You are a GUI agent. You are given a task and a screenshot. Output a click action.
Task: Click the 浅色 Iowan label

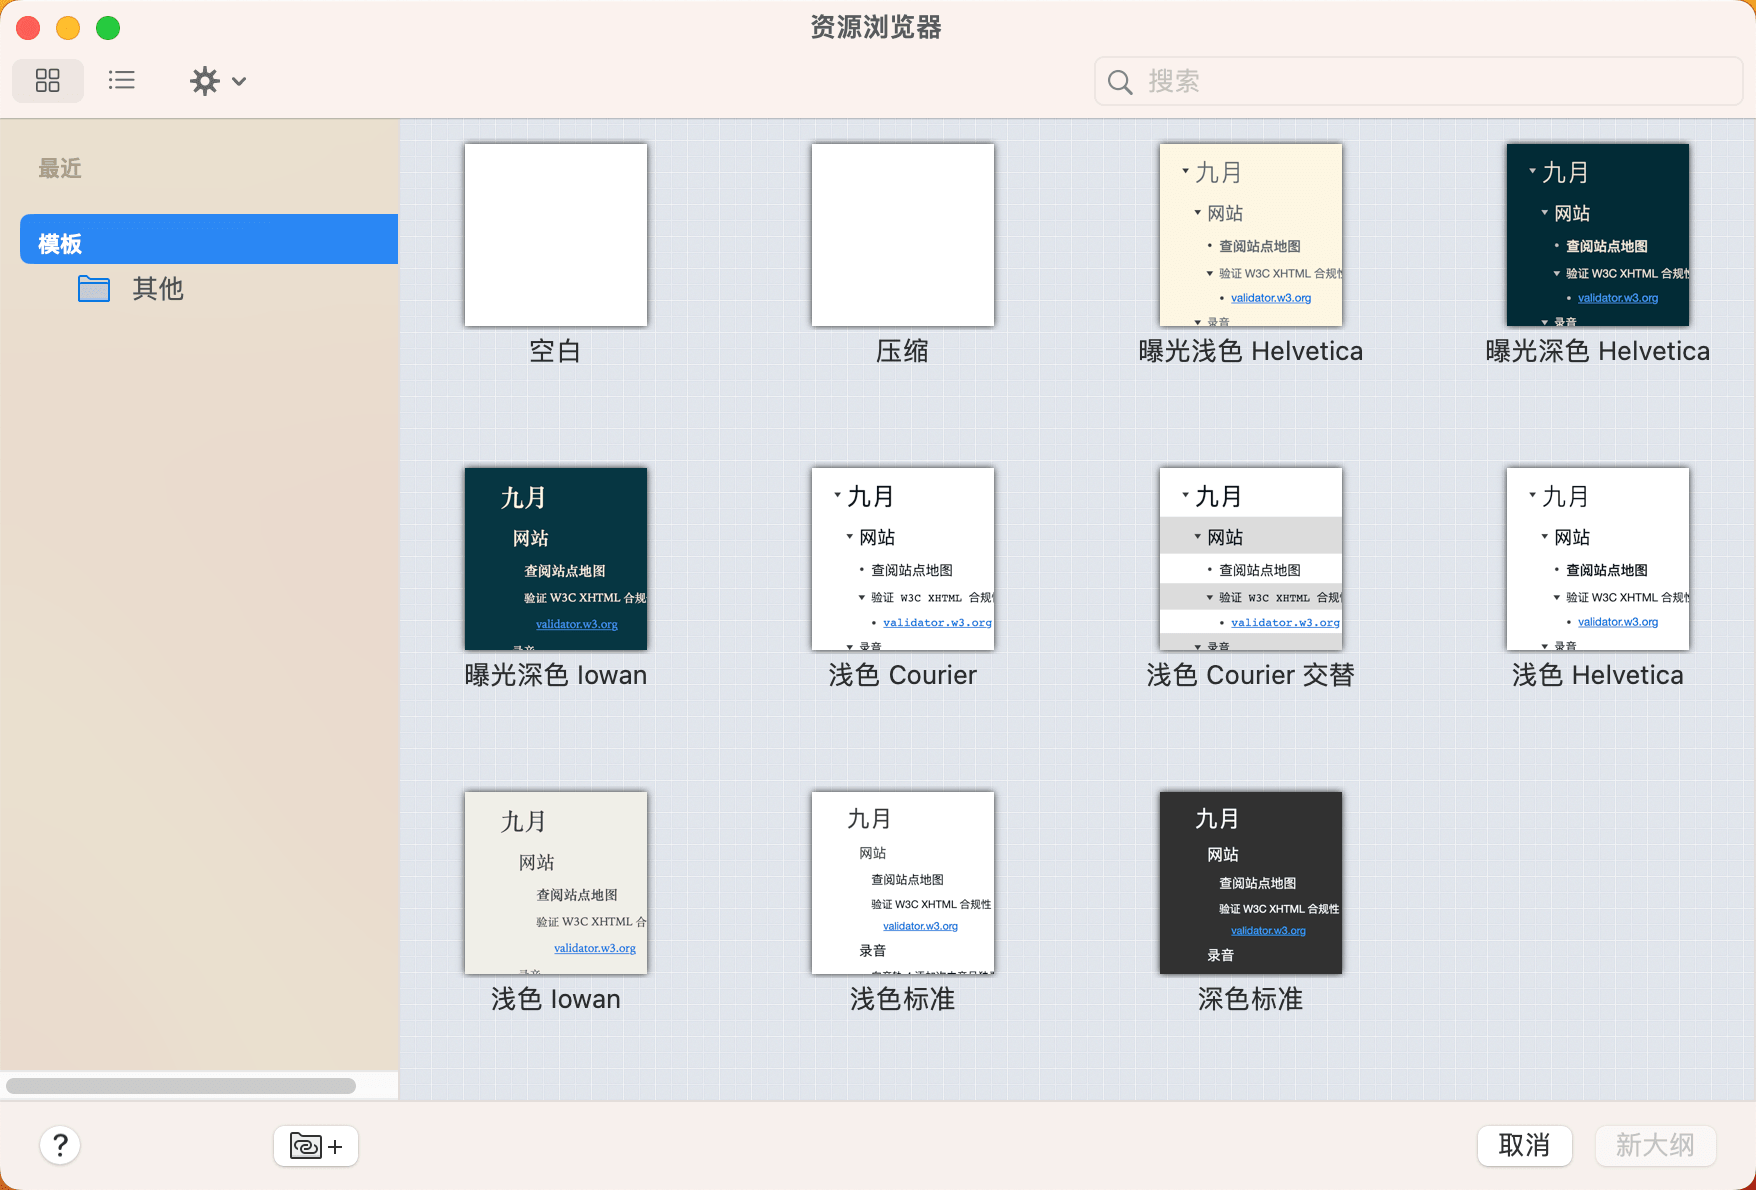tap(556, 999)
